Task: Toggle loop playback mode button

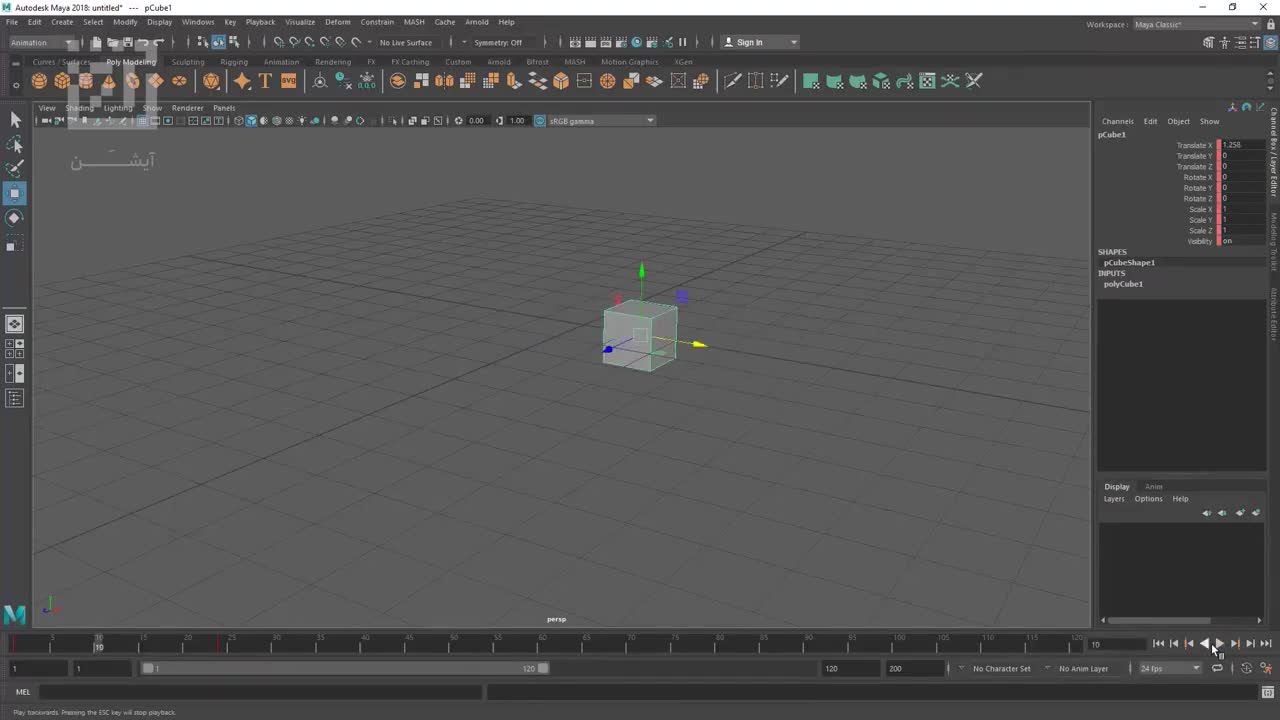Action: click(x=1217, y=668)
